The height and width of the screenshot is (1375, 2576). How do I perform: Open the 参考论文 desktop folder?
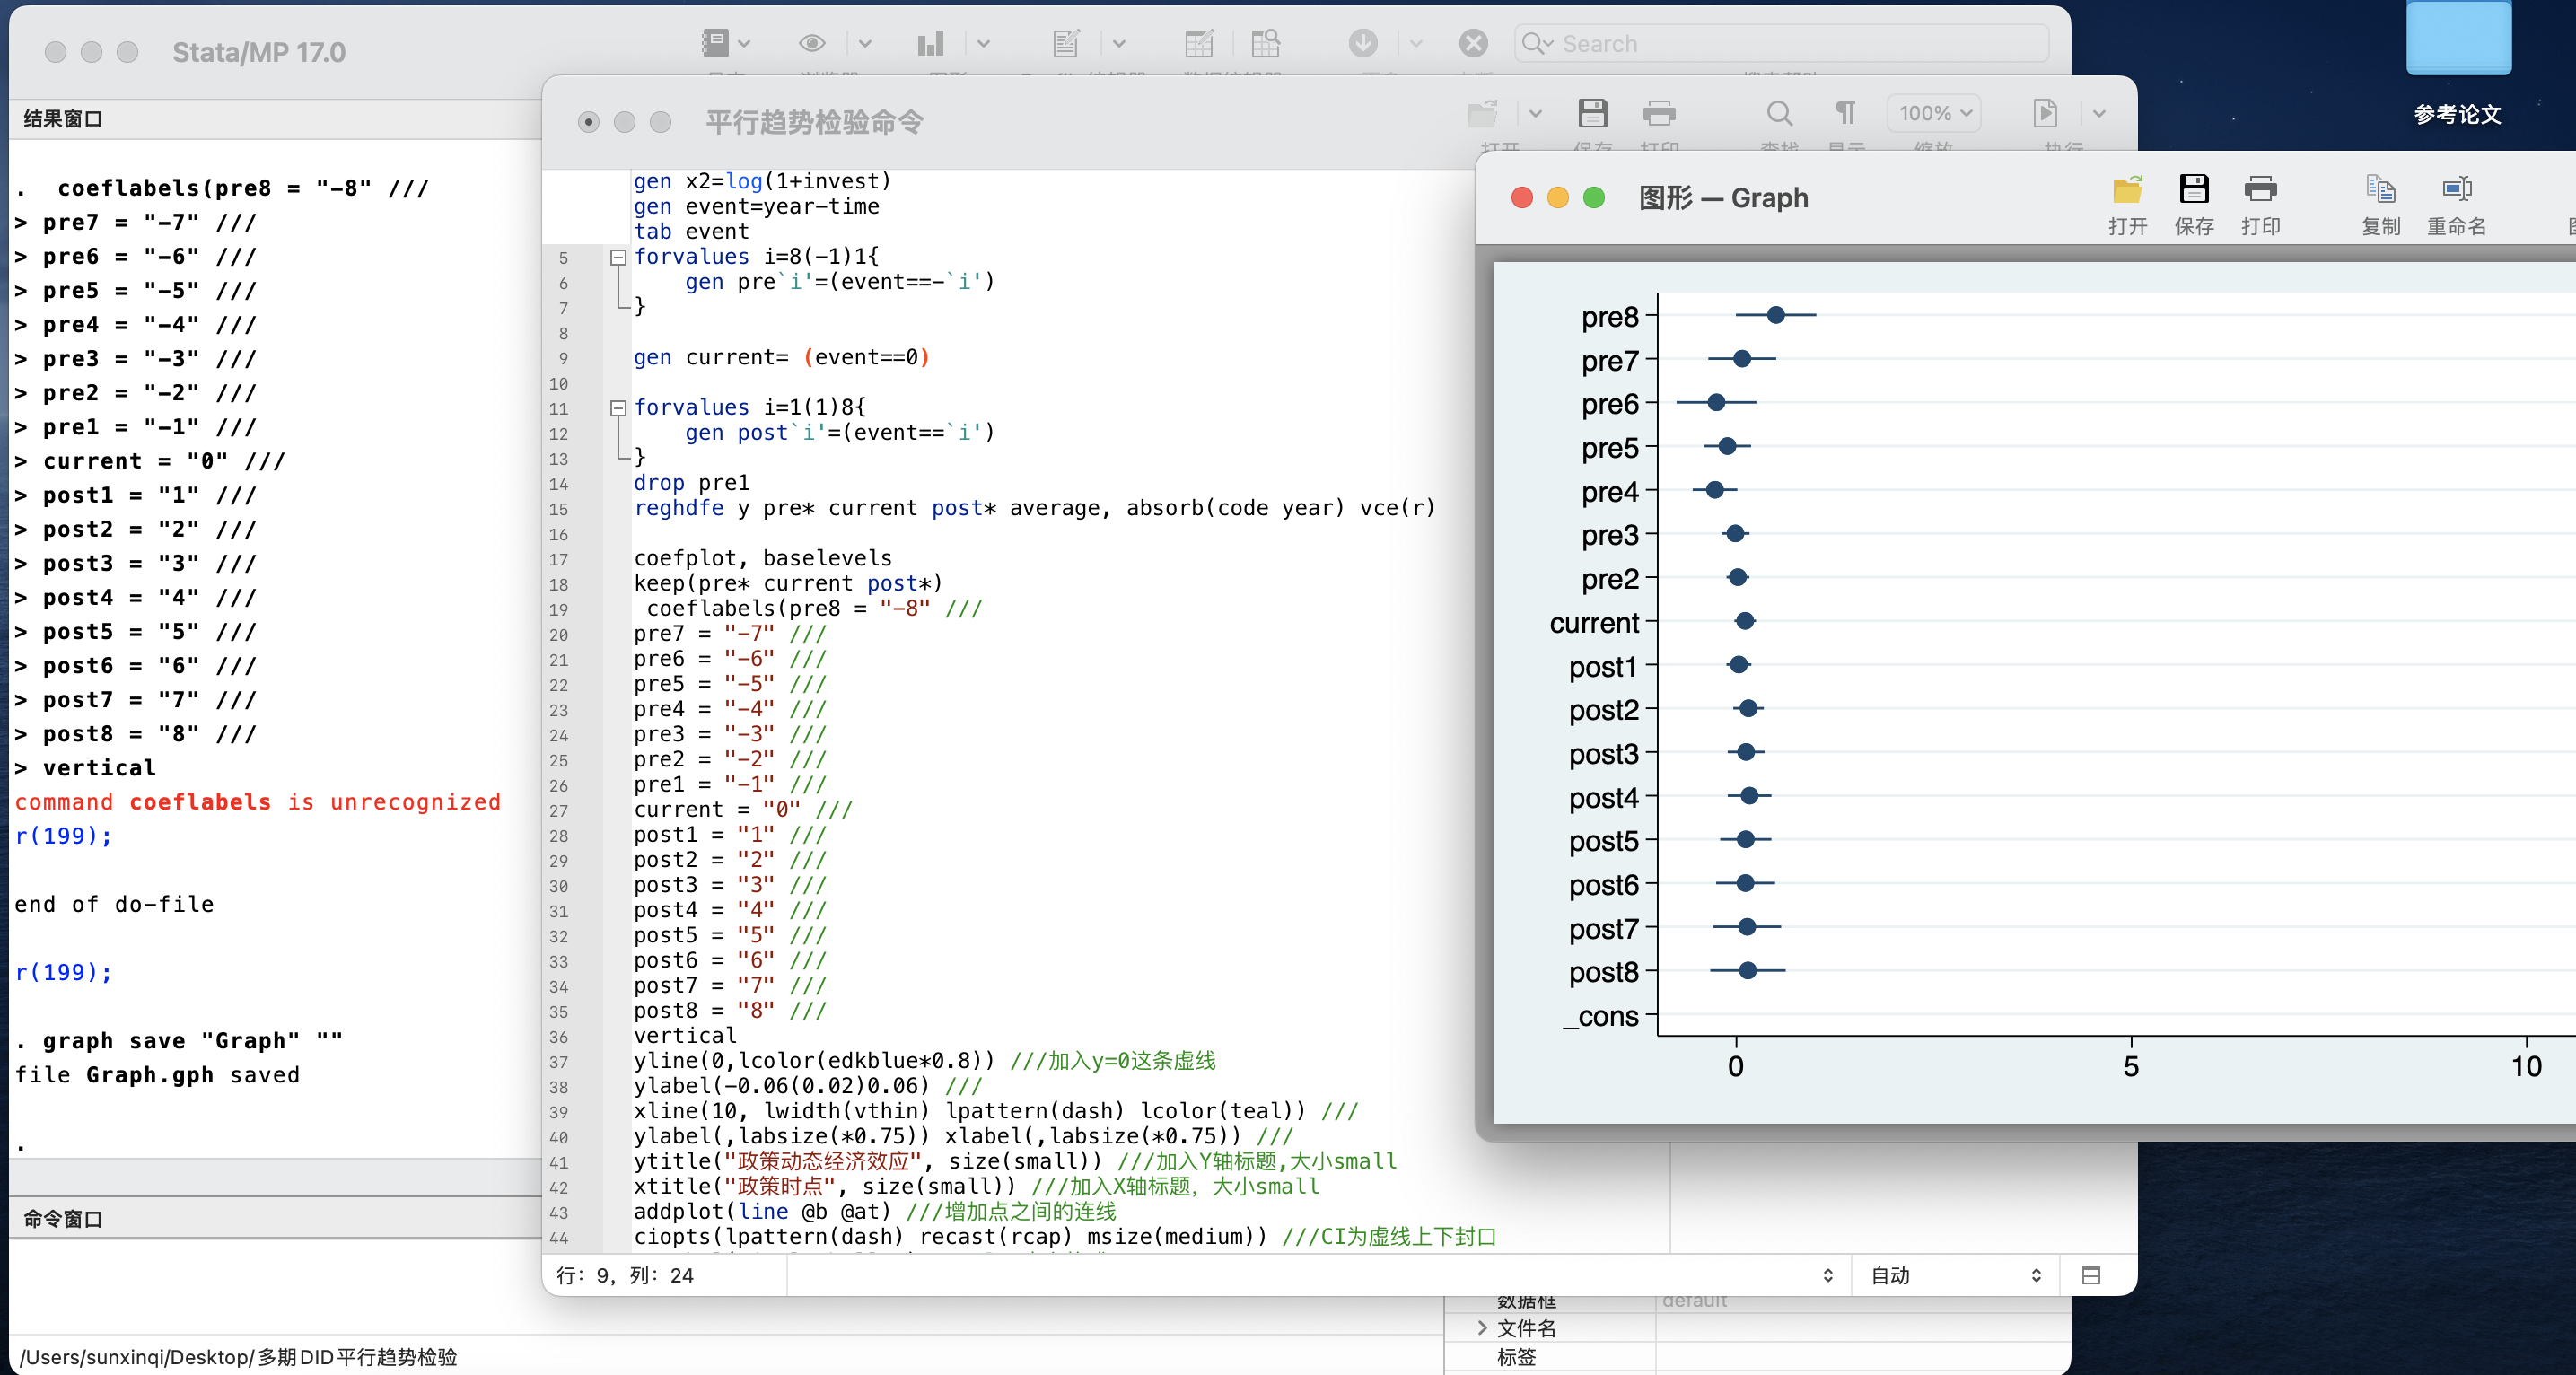[2457, 40]
